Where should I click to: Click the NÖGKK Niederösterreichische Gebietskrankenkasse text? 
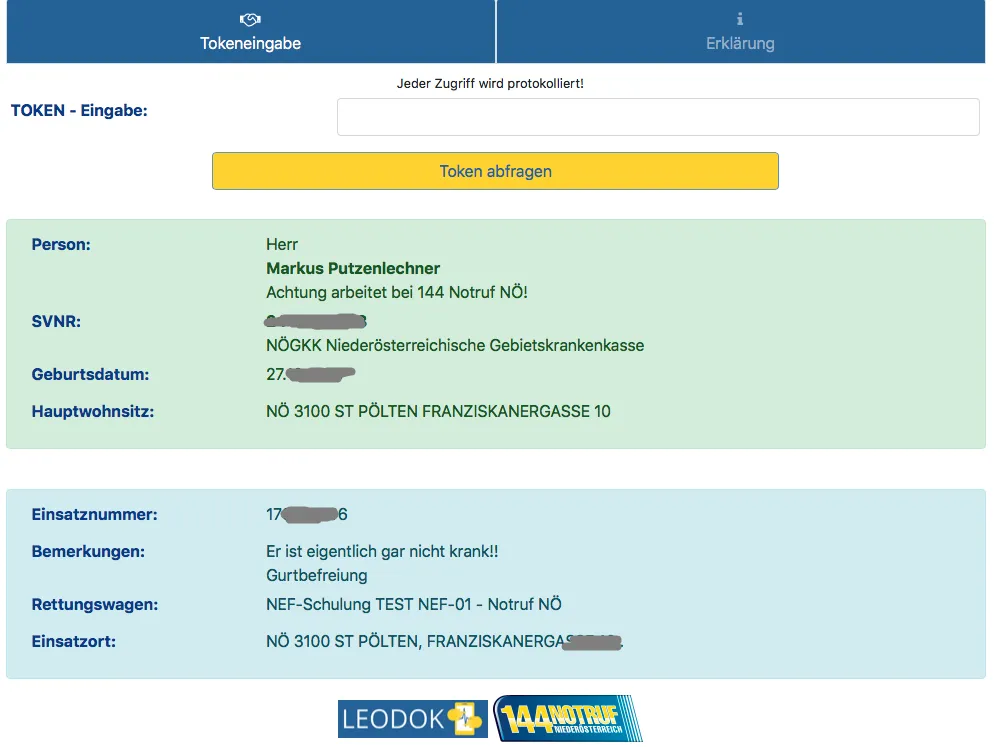(x=455, y=345)
